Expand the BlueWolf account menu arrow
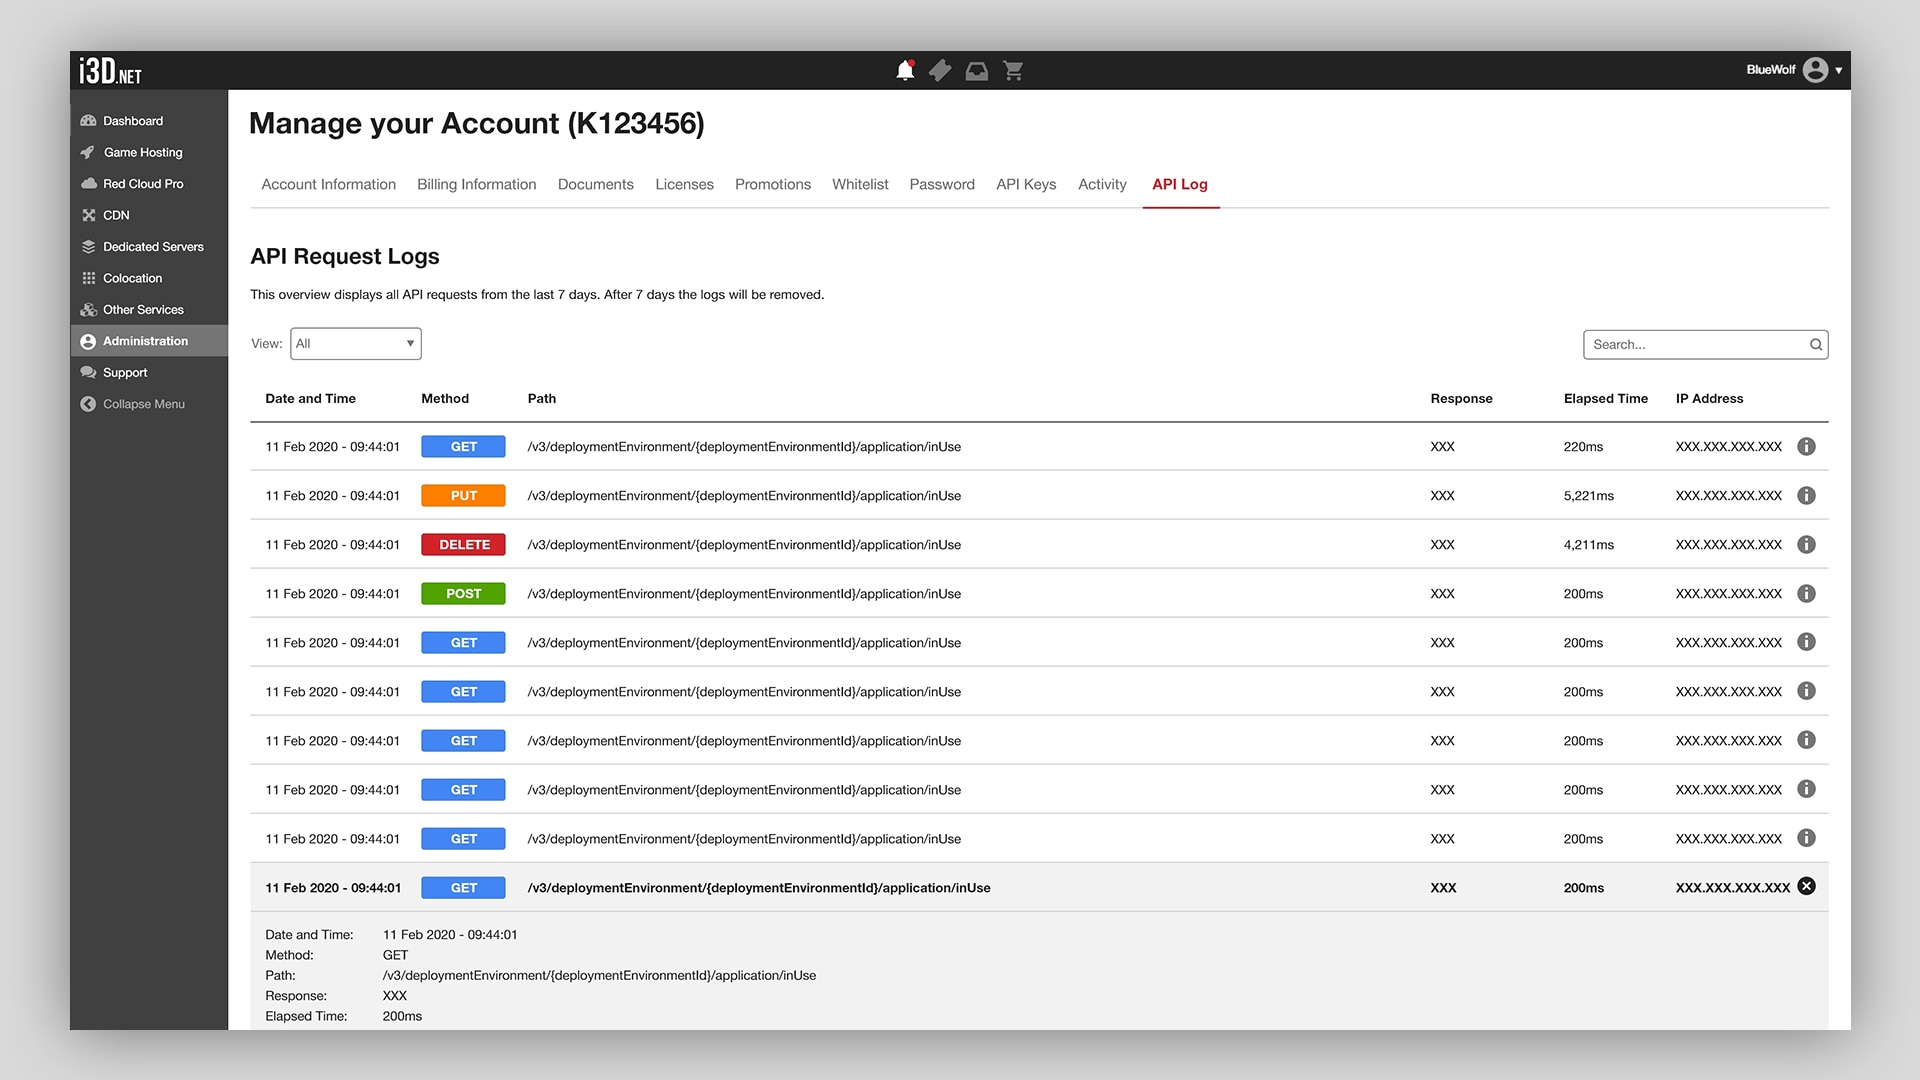This screenshot has width=1920, height=1080. [1839, 70]
